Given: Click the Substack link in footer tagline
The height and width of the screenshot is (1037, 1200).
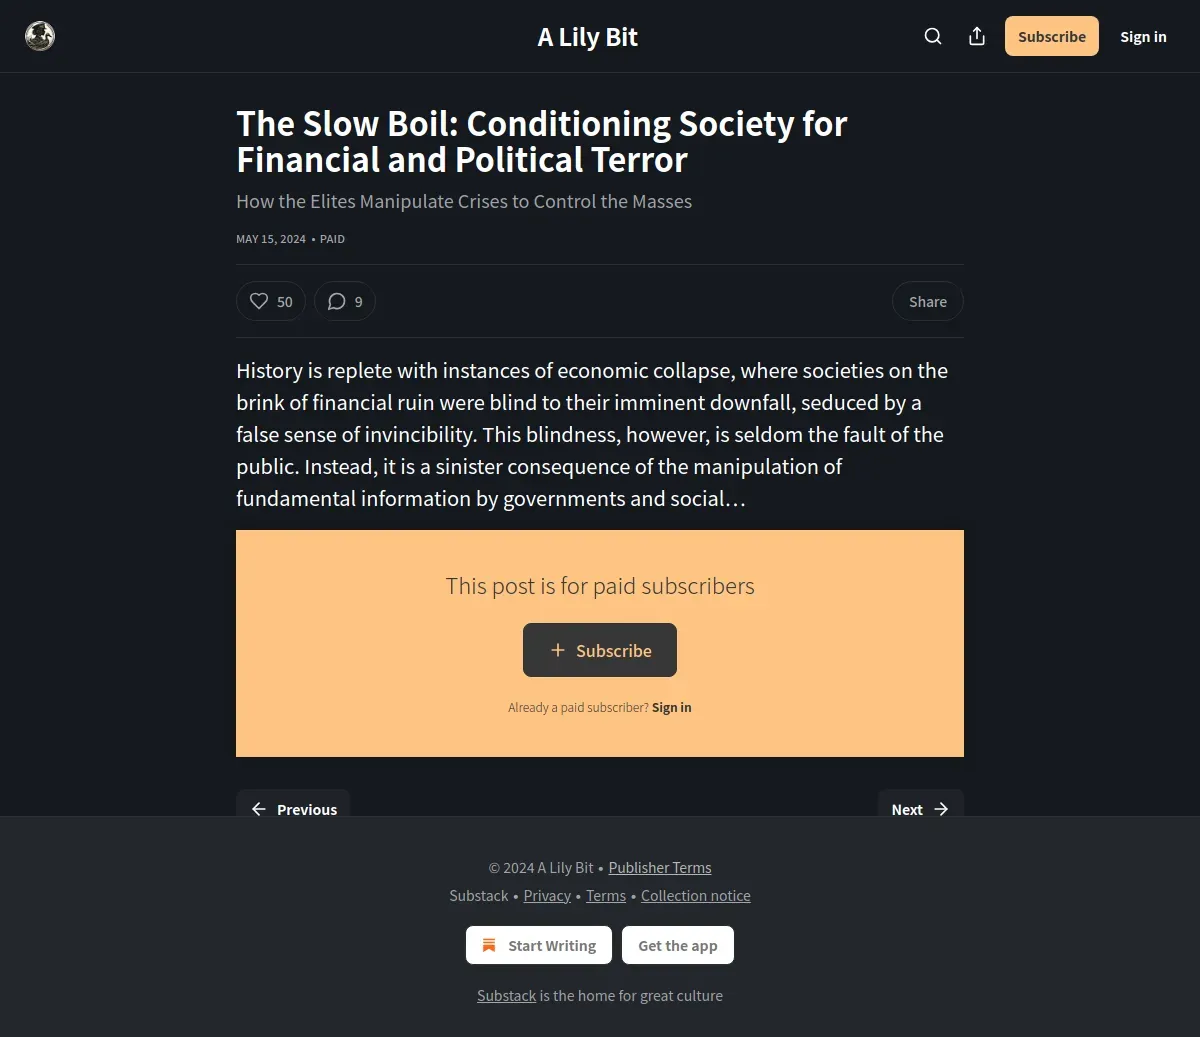Looking at the screenshot, I should 507,996.
